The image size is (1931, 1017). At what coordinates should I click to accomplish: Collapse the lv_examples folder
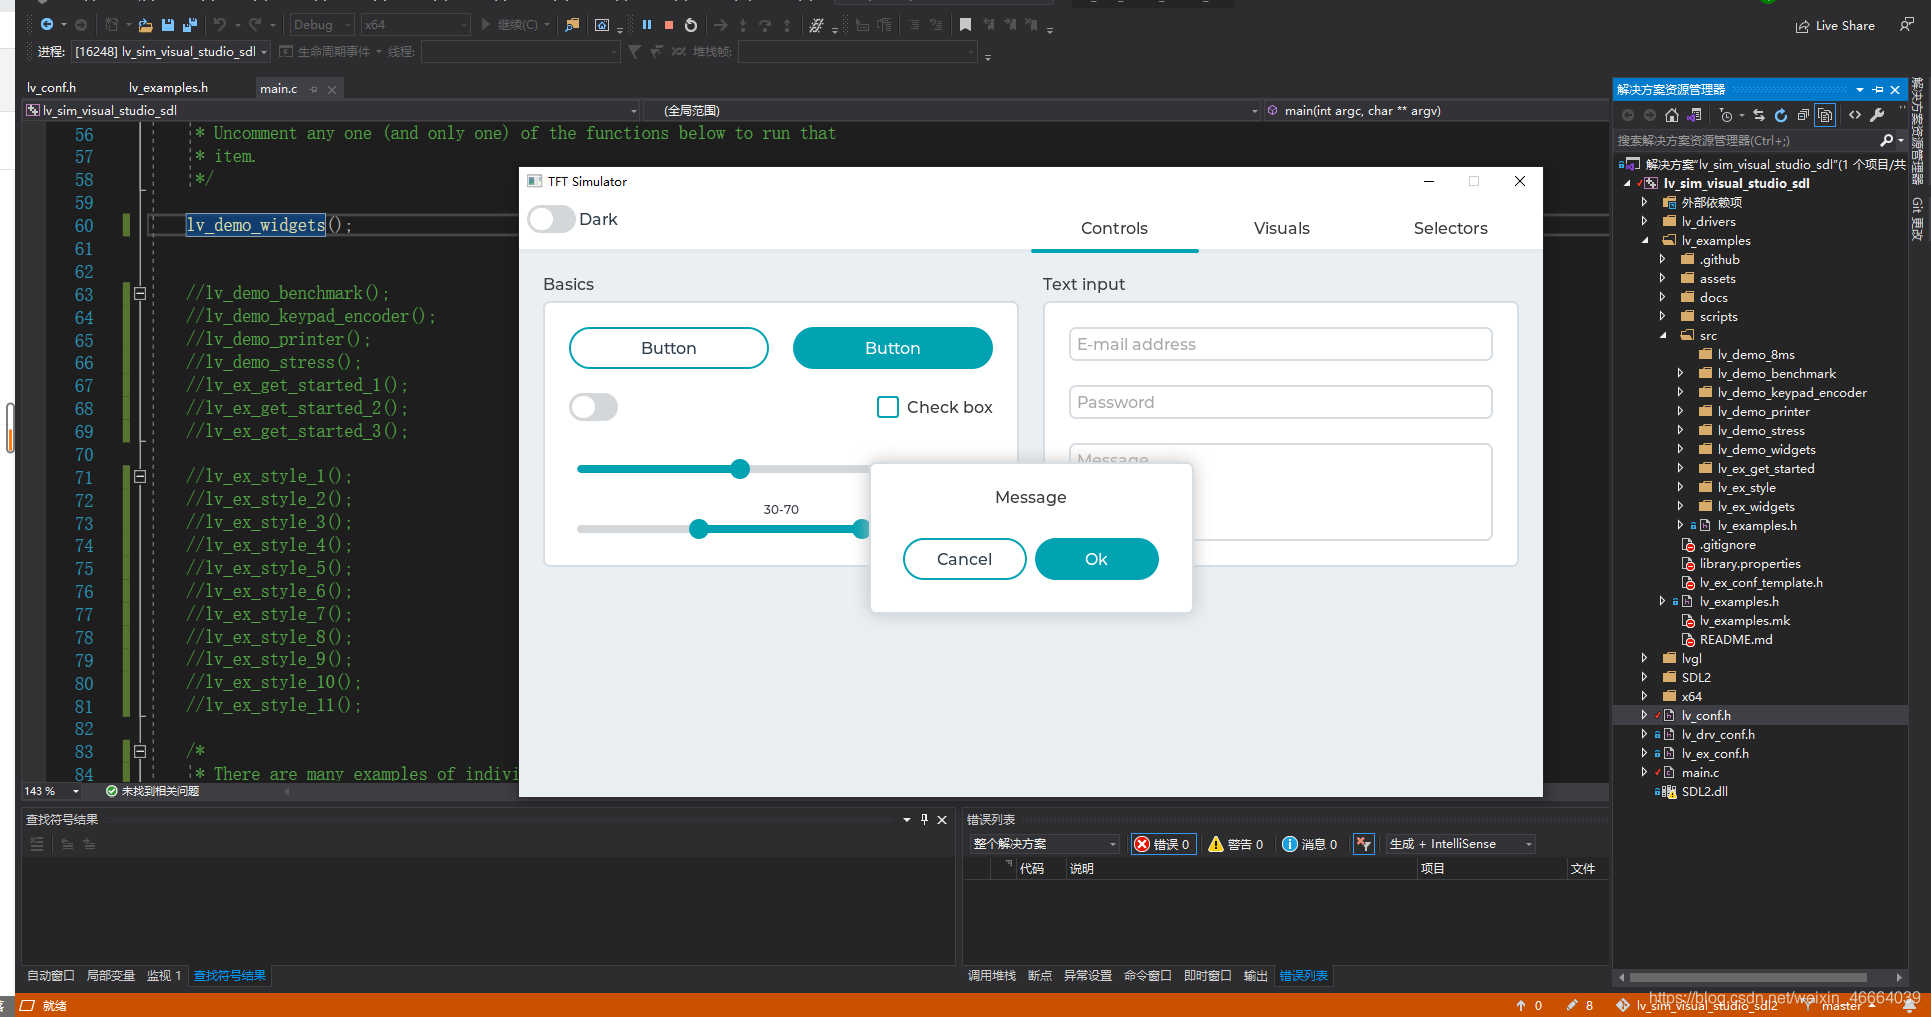[1645, 241]
